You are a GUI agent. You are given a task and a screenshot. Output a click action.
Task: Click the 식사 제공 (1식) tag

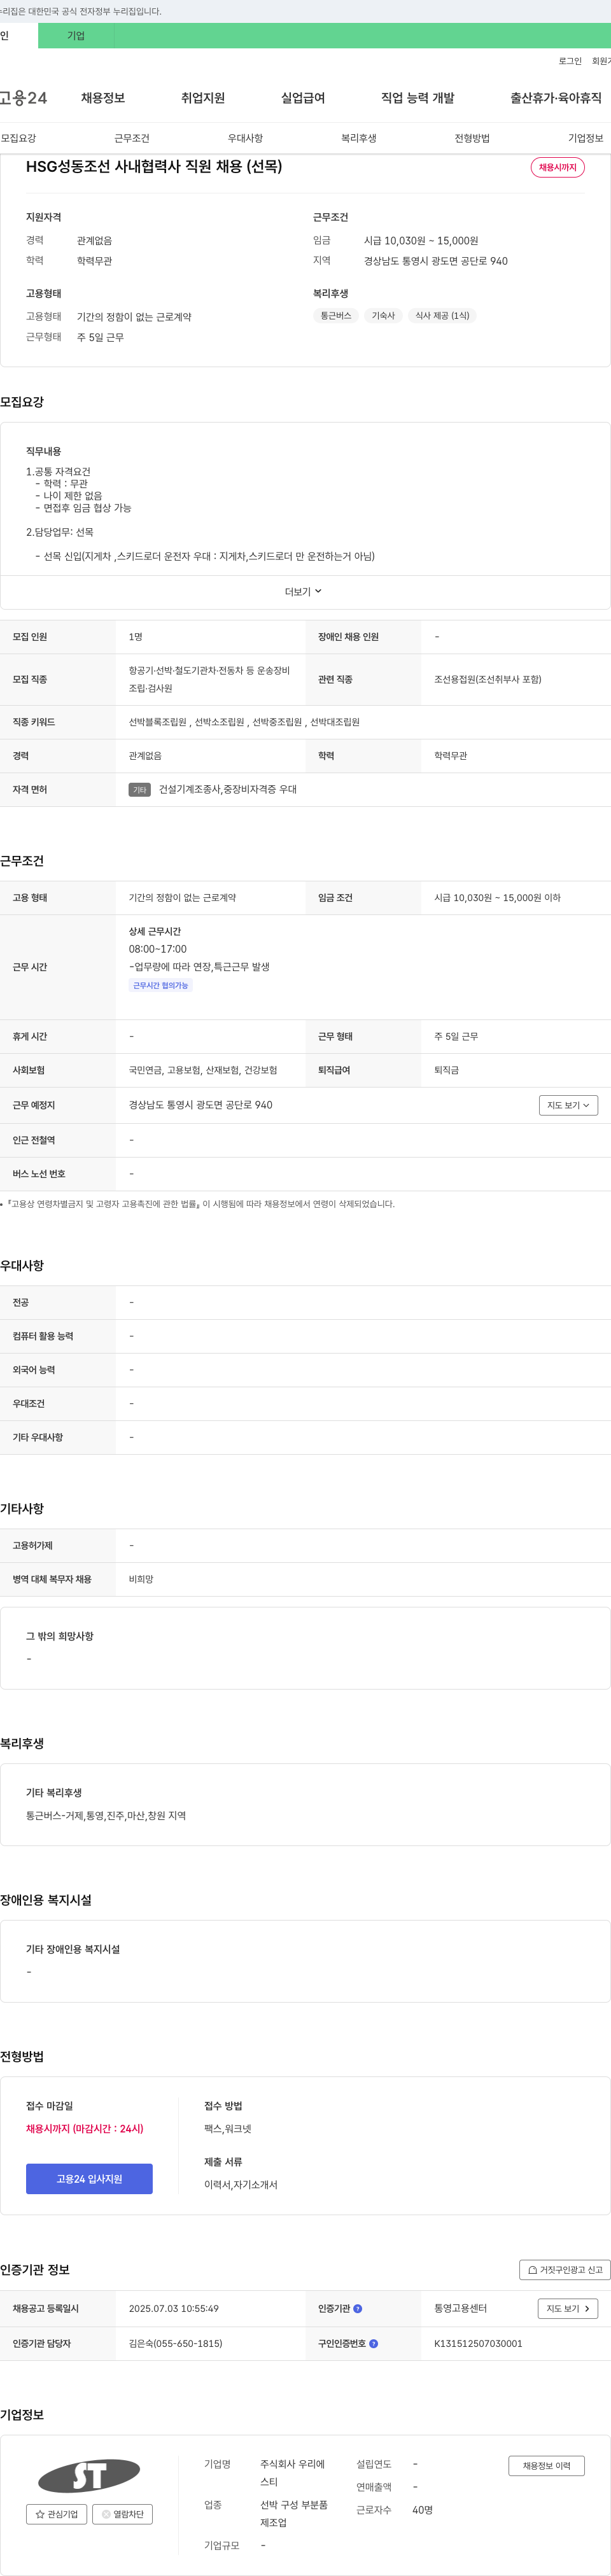click(442, 315)
